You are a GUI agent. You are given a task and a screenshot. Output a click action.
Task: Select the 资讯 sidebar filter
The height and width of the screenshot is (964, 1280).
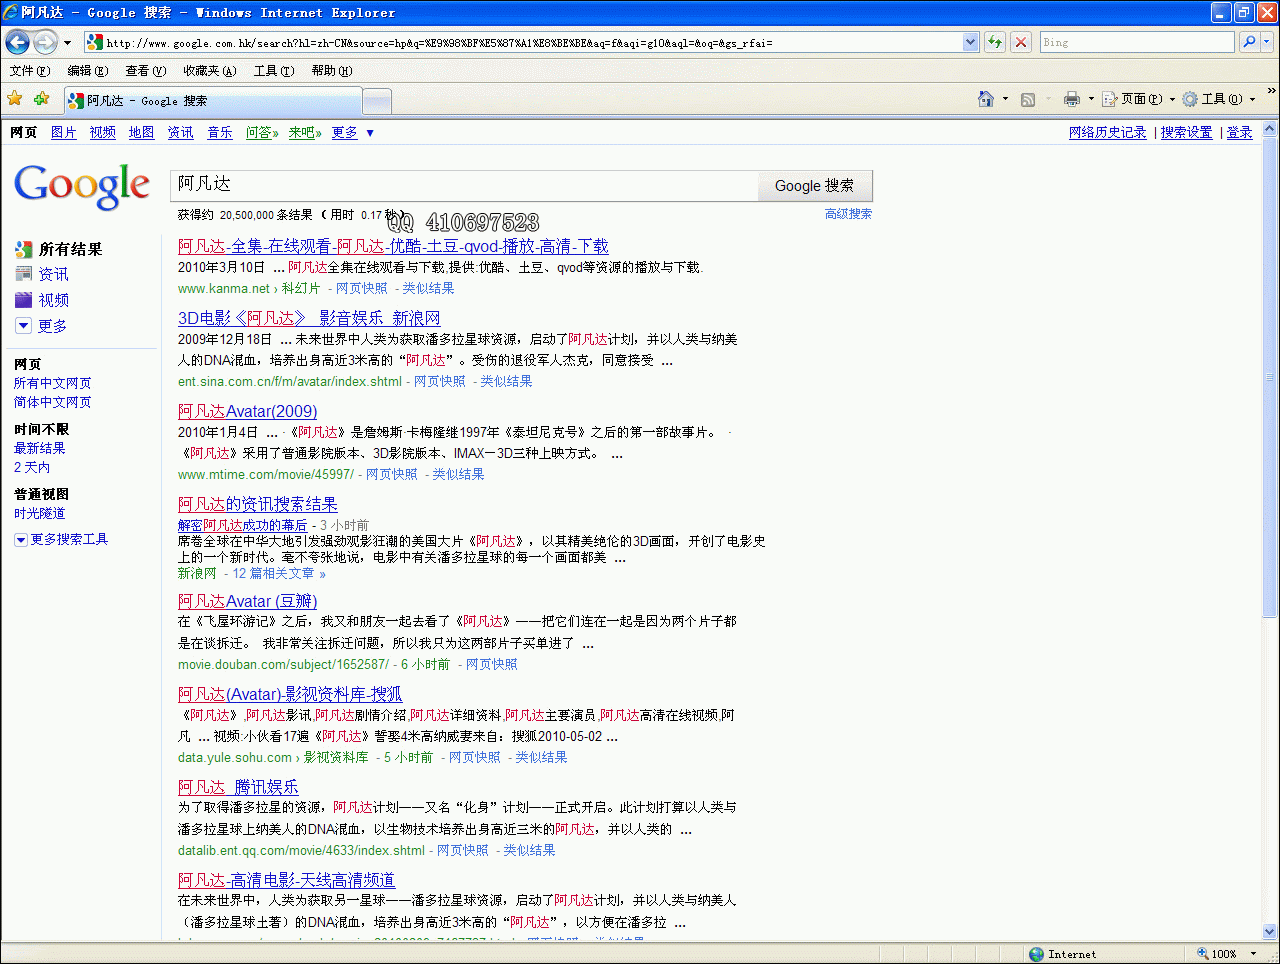(x=54, y=274)
